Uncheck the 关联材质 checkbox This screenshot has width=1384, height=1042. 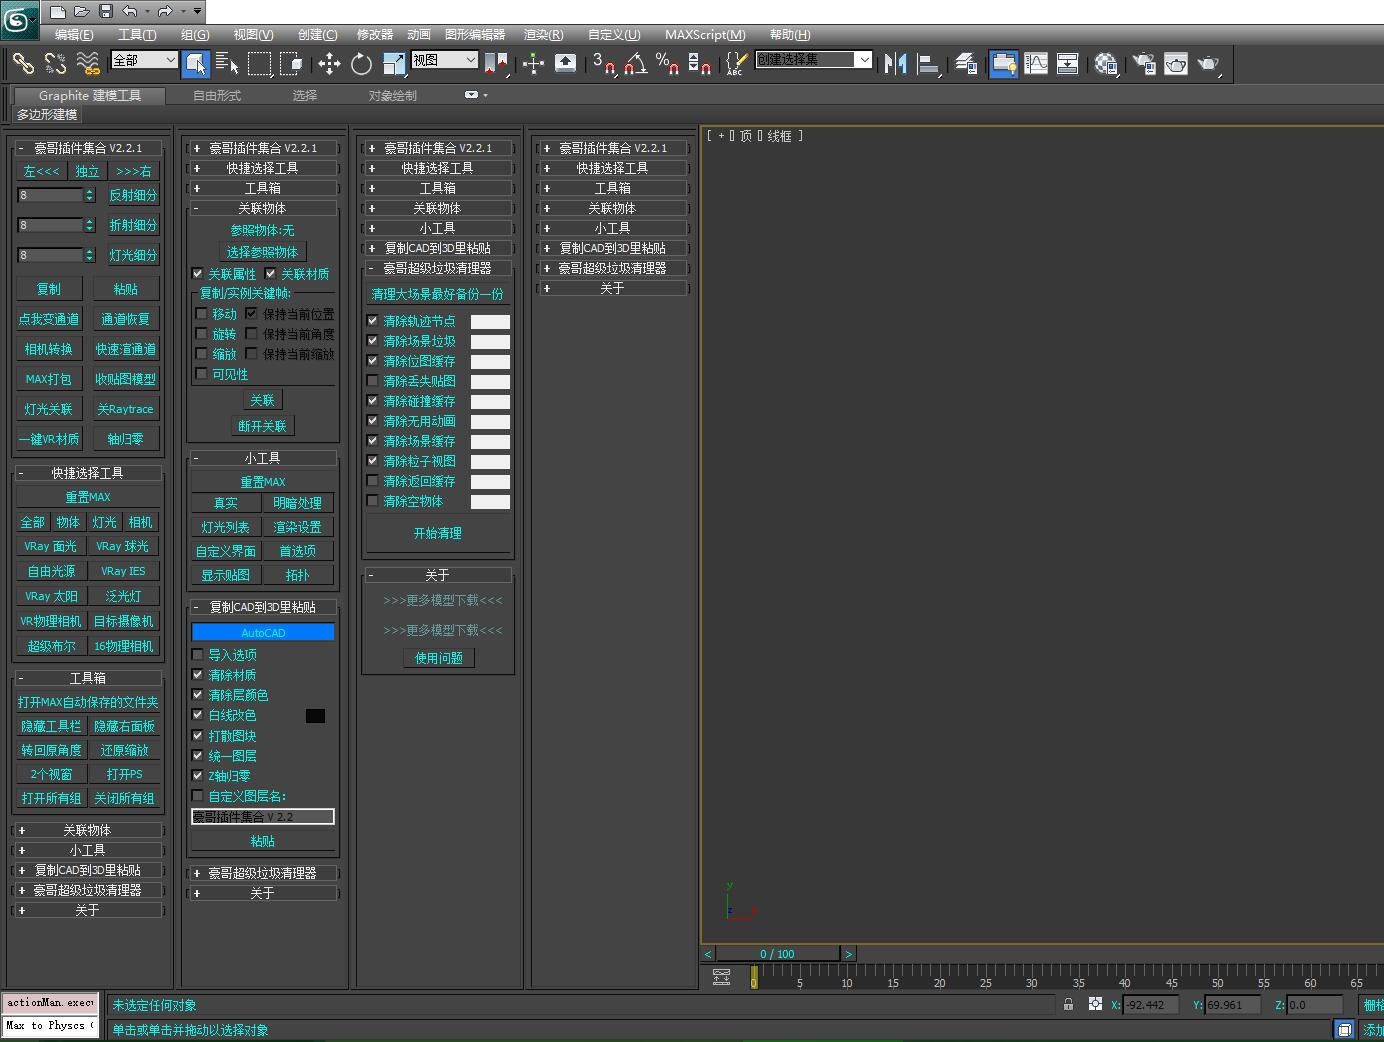[x=271, y=273]
